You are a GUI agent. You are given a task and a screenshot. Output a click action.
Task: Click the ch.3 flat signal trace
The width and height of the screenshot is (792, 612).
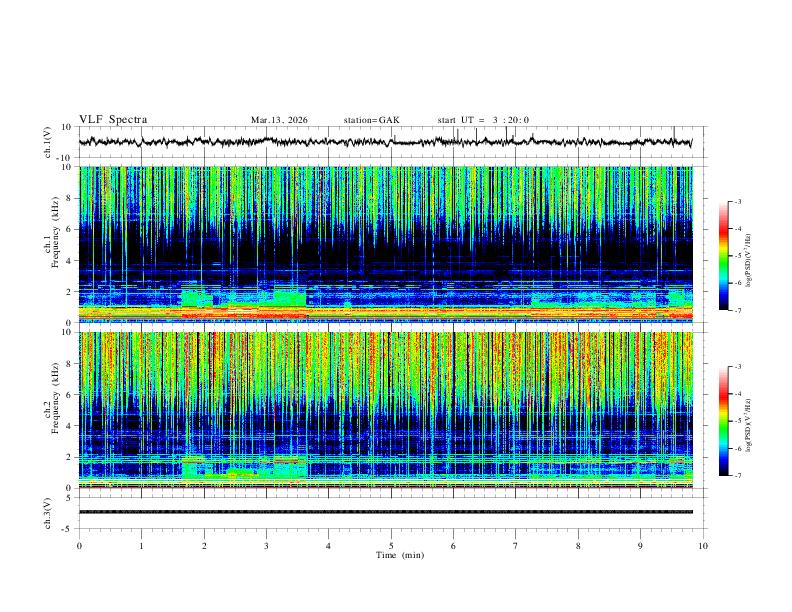click(x=385, y=512)
